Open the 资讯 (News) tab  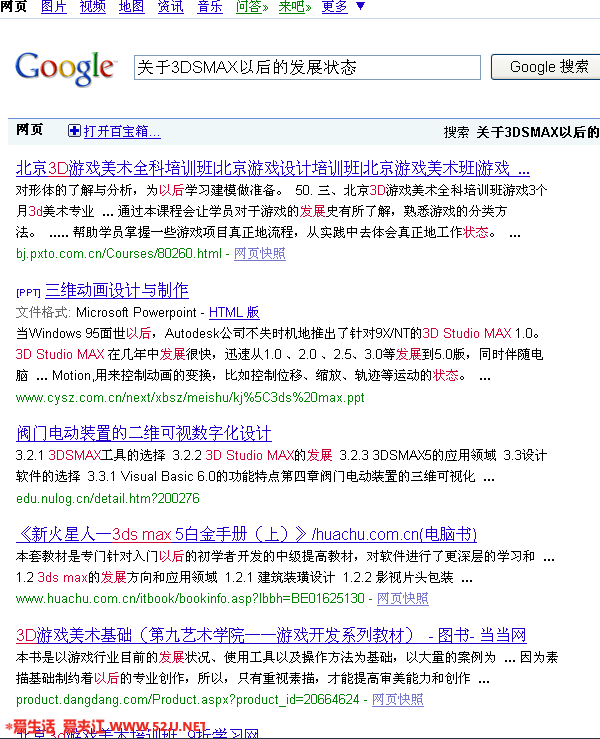[x=171, y=7]
